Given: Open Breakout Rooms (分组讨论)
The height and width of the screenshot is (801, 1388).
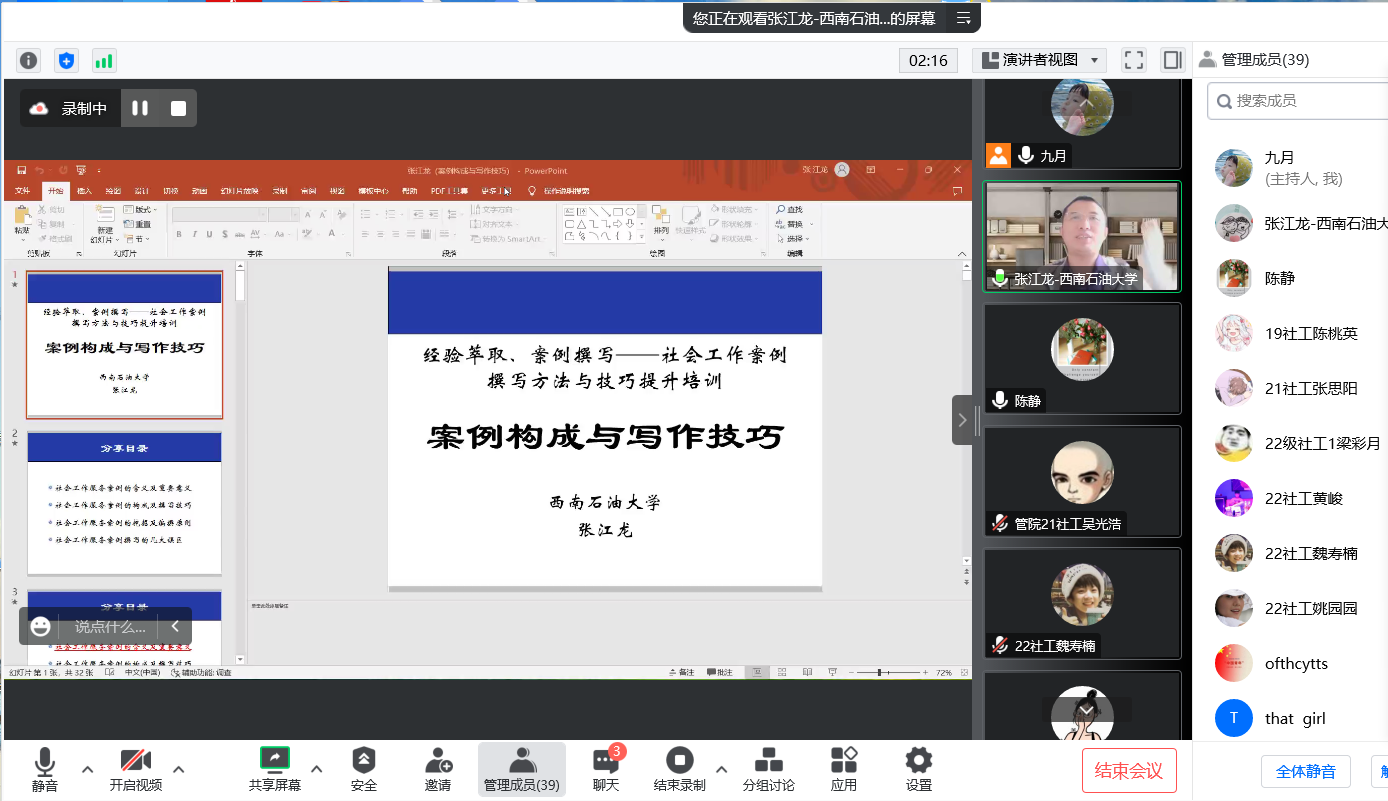Looking at the screenshot, I should pos(768,768).
